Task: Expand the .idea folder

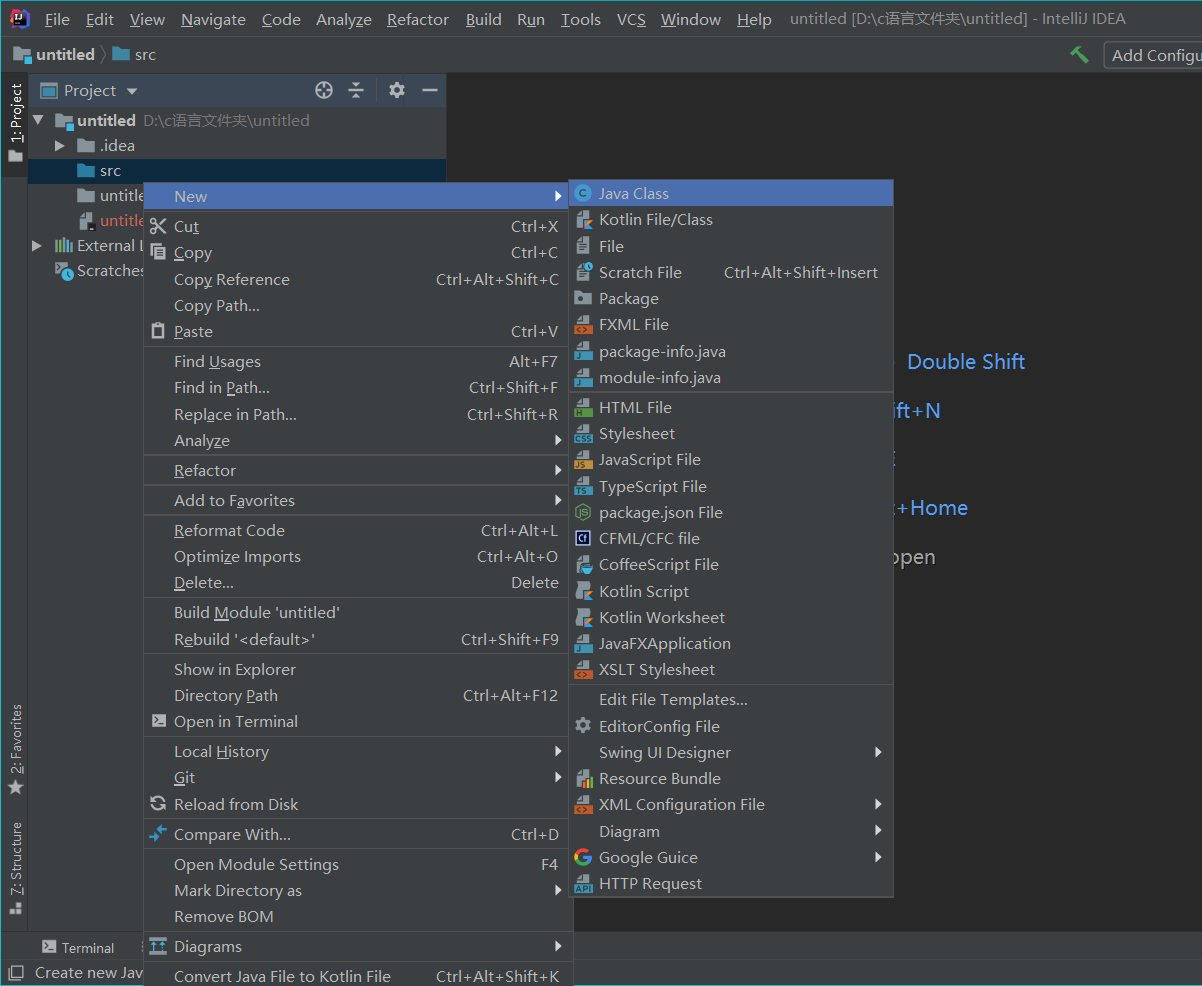Action: coord(61,146)
